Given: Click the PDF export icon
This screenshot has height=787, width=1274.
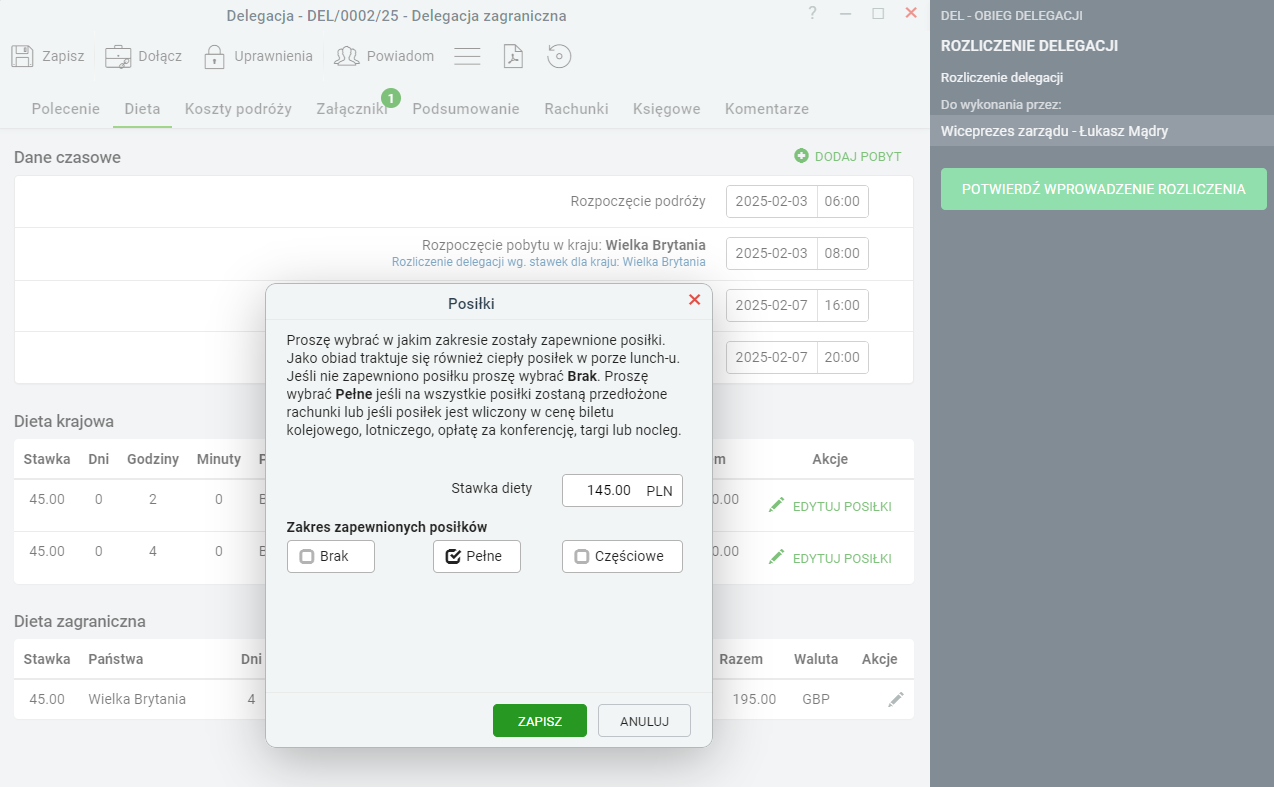Looking at the screenshot, I should click(x=513, y=56).
